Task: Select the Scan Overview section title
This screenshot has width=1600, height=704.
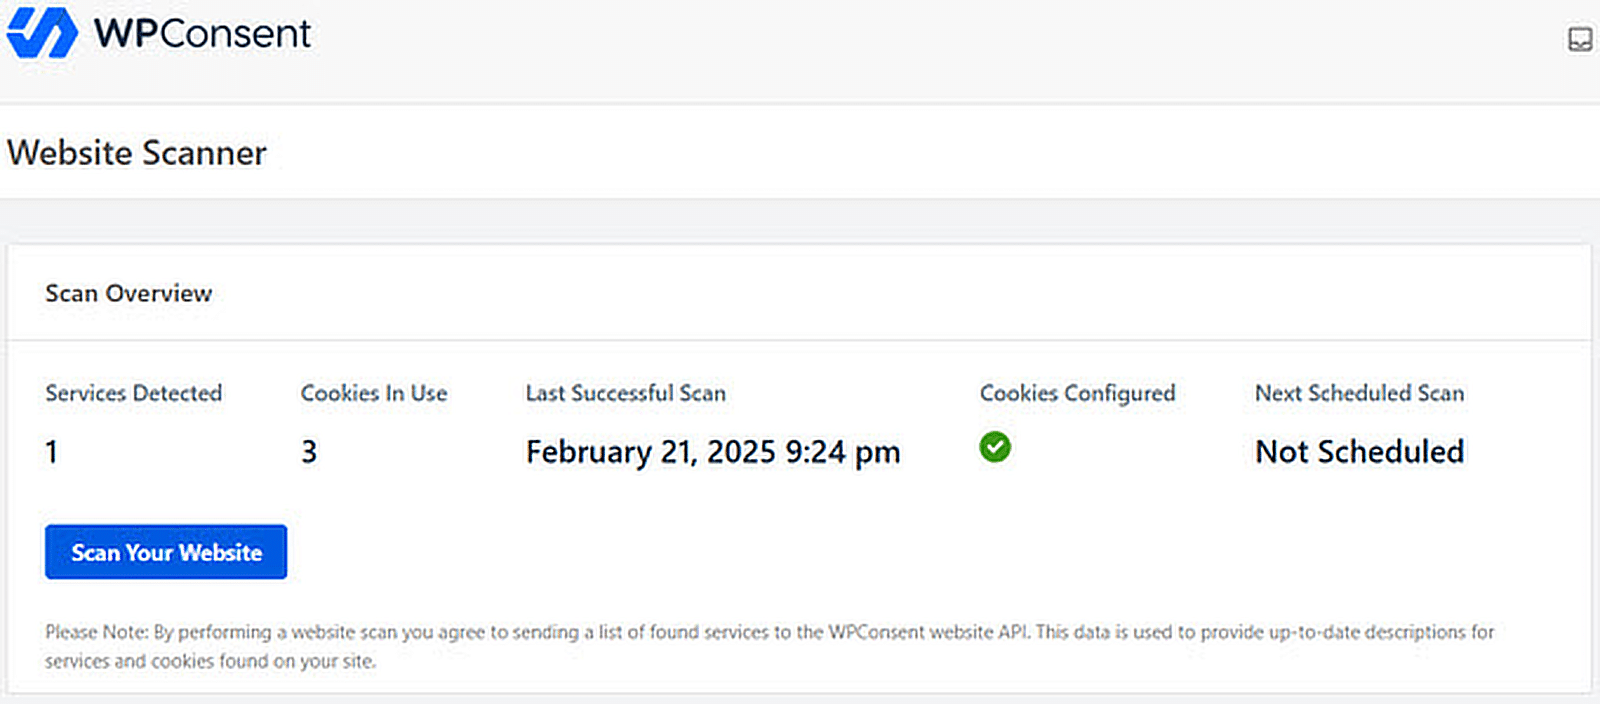Action: coord(128,293)
